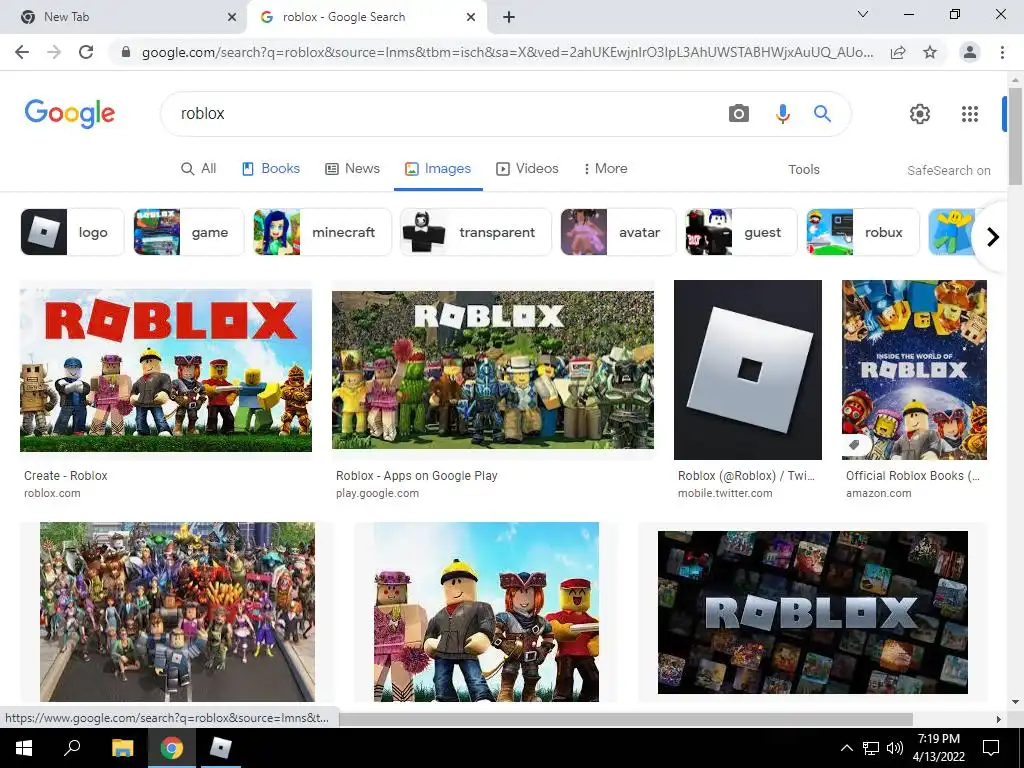Open Roblox Apps on Google Play image
This screenshot has width=1024, height=768.
[492, 370]
